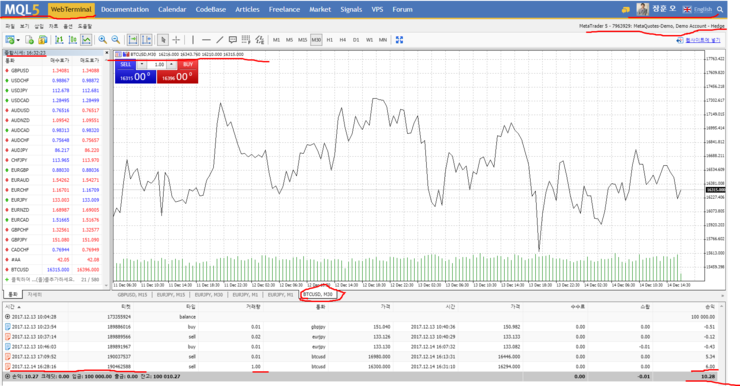740x386 pixels.
Task: Open the BTCUSD, M30 chart tab
Action: [x=318, y=294]
